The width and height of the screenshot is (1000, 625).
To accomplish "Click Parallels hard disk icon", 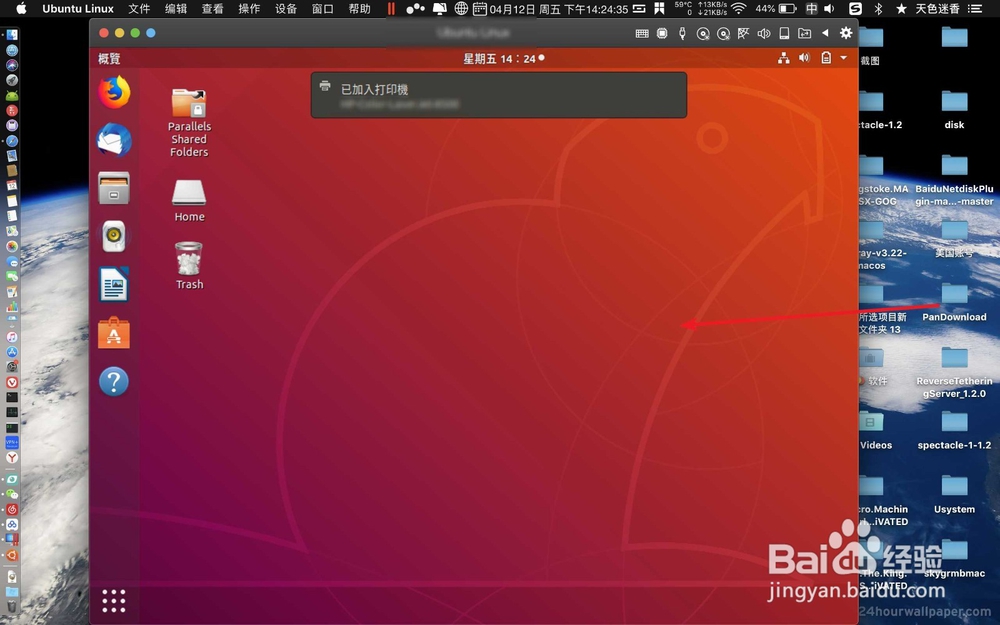I will click(784, 33).
